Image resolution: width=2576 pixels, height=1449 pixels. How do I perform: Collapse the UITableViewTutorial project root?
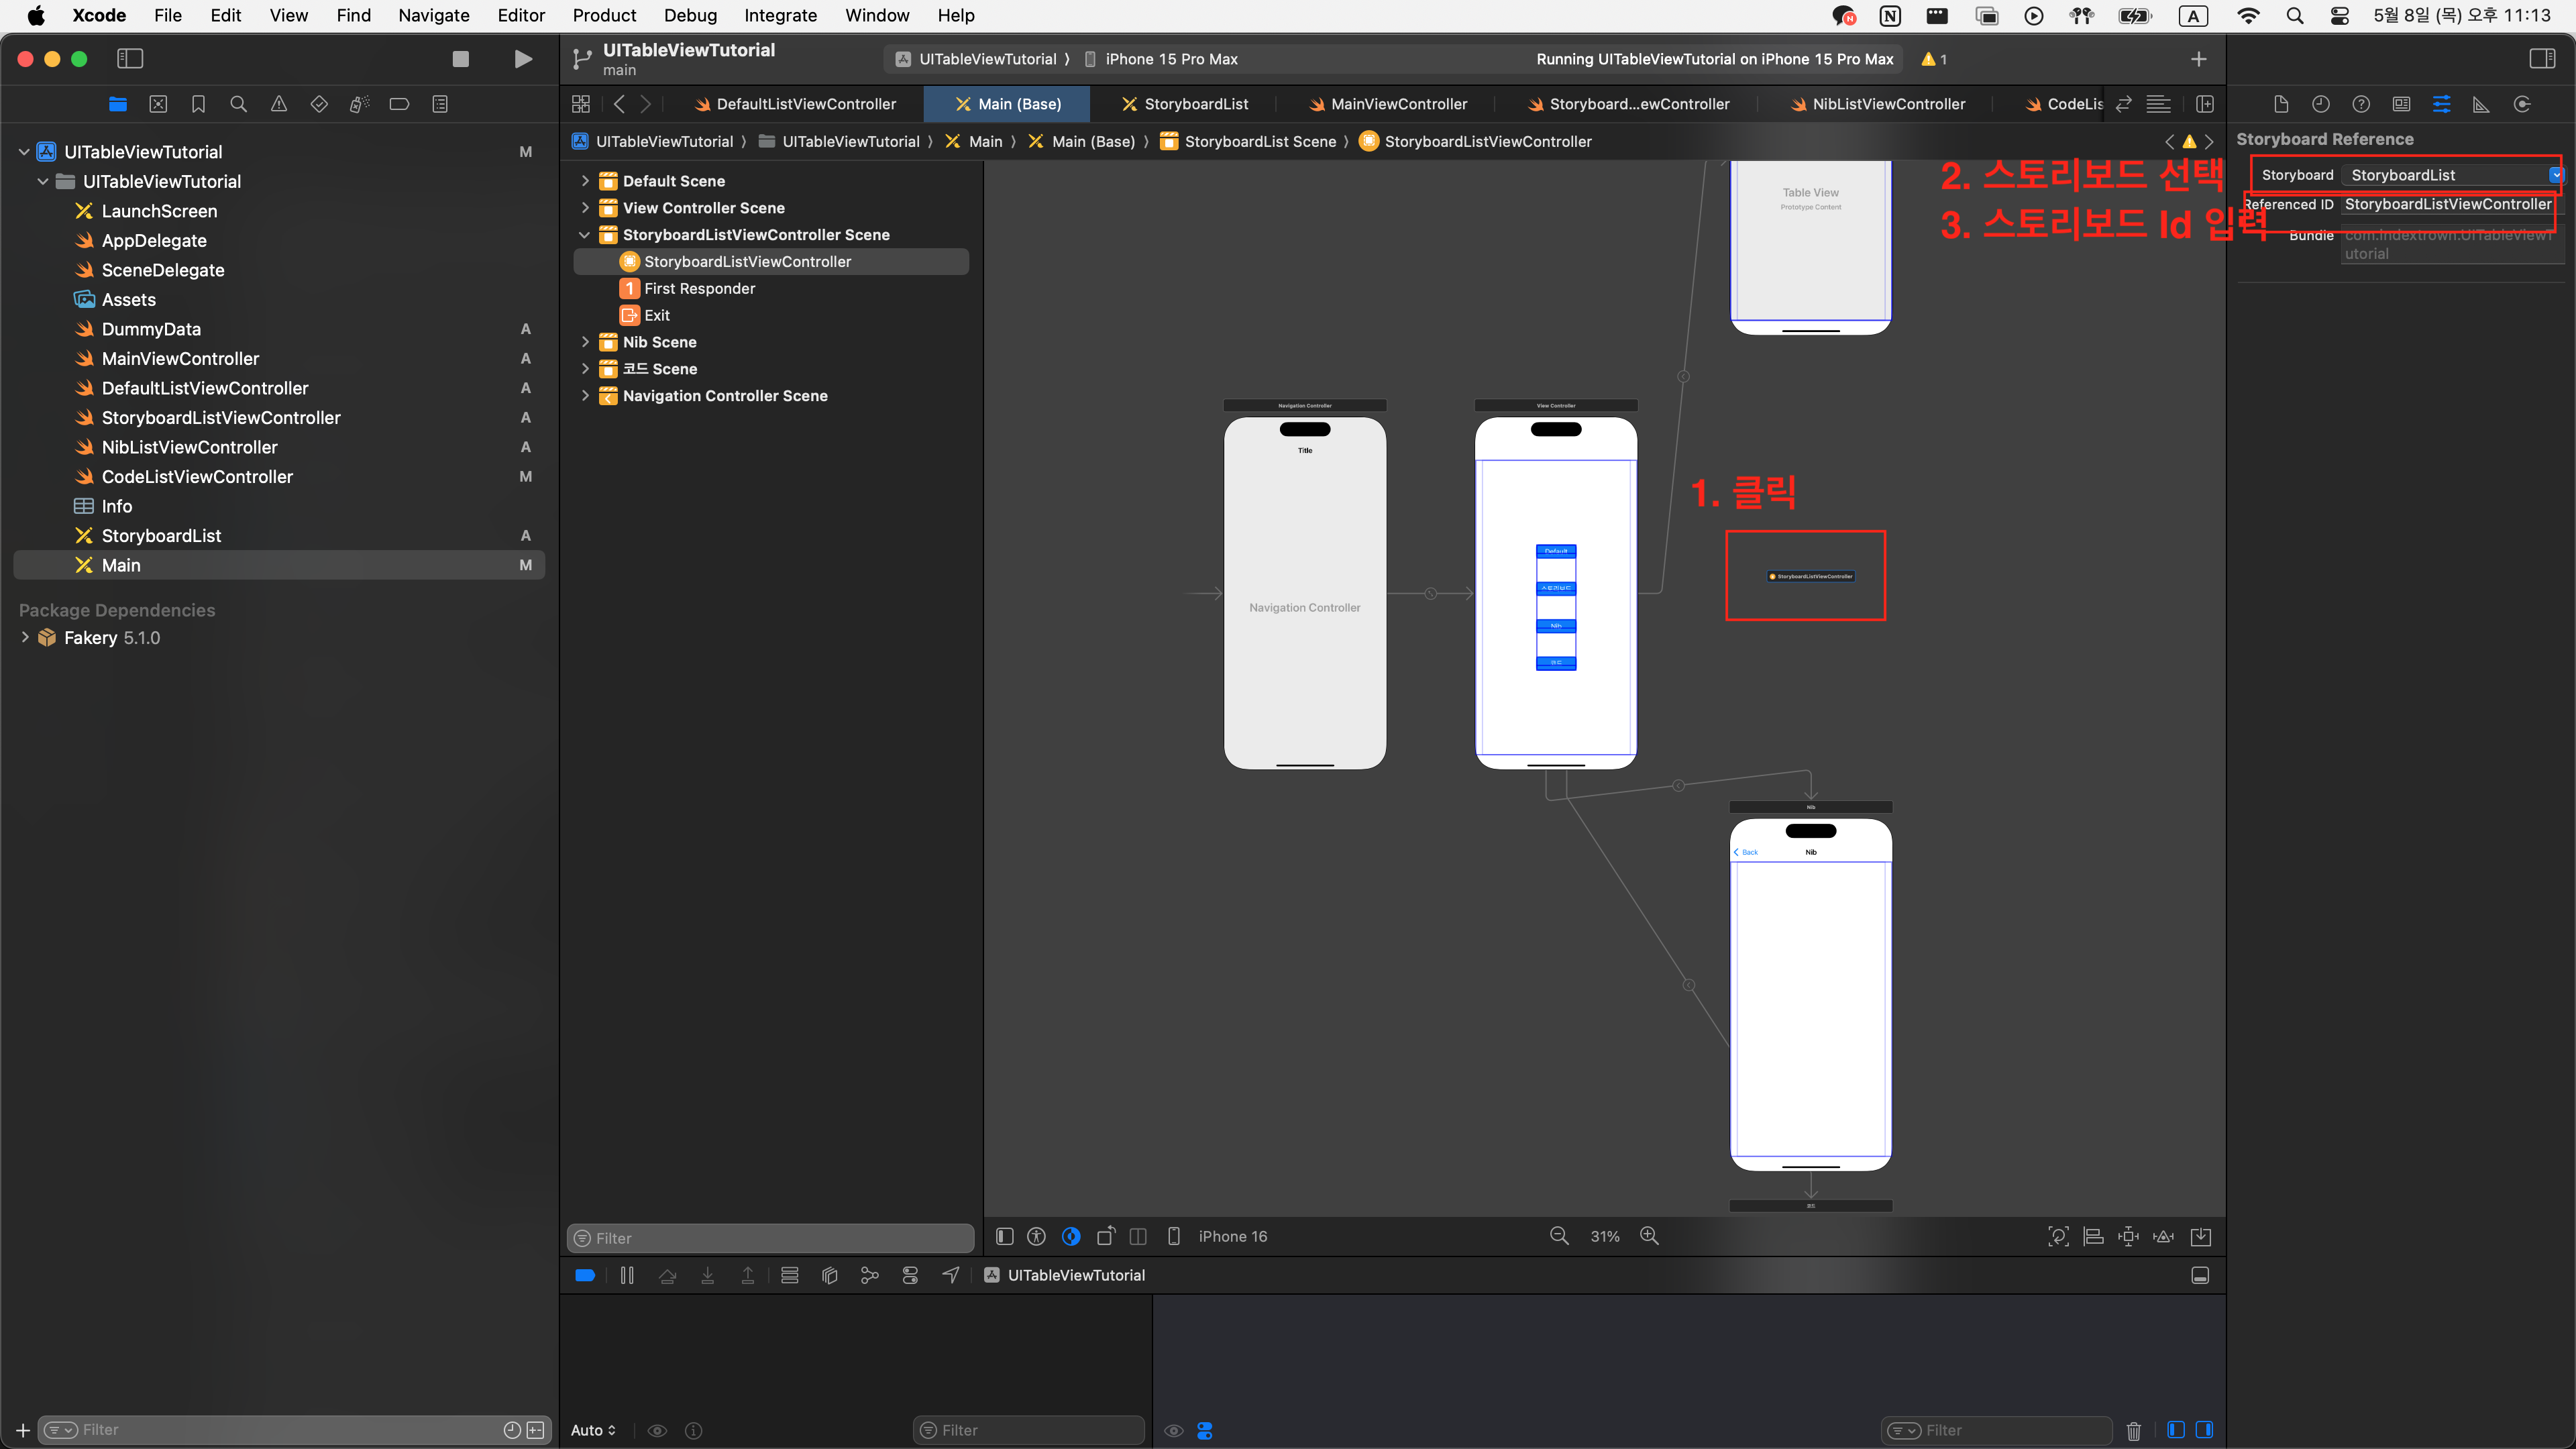pos(24,152)
